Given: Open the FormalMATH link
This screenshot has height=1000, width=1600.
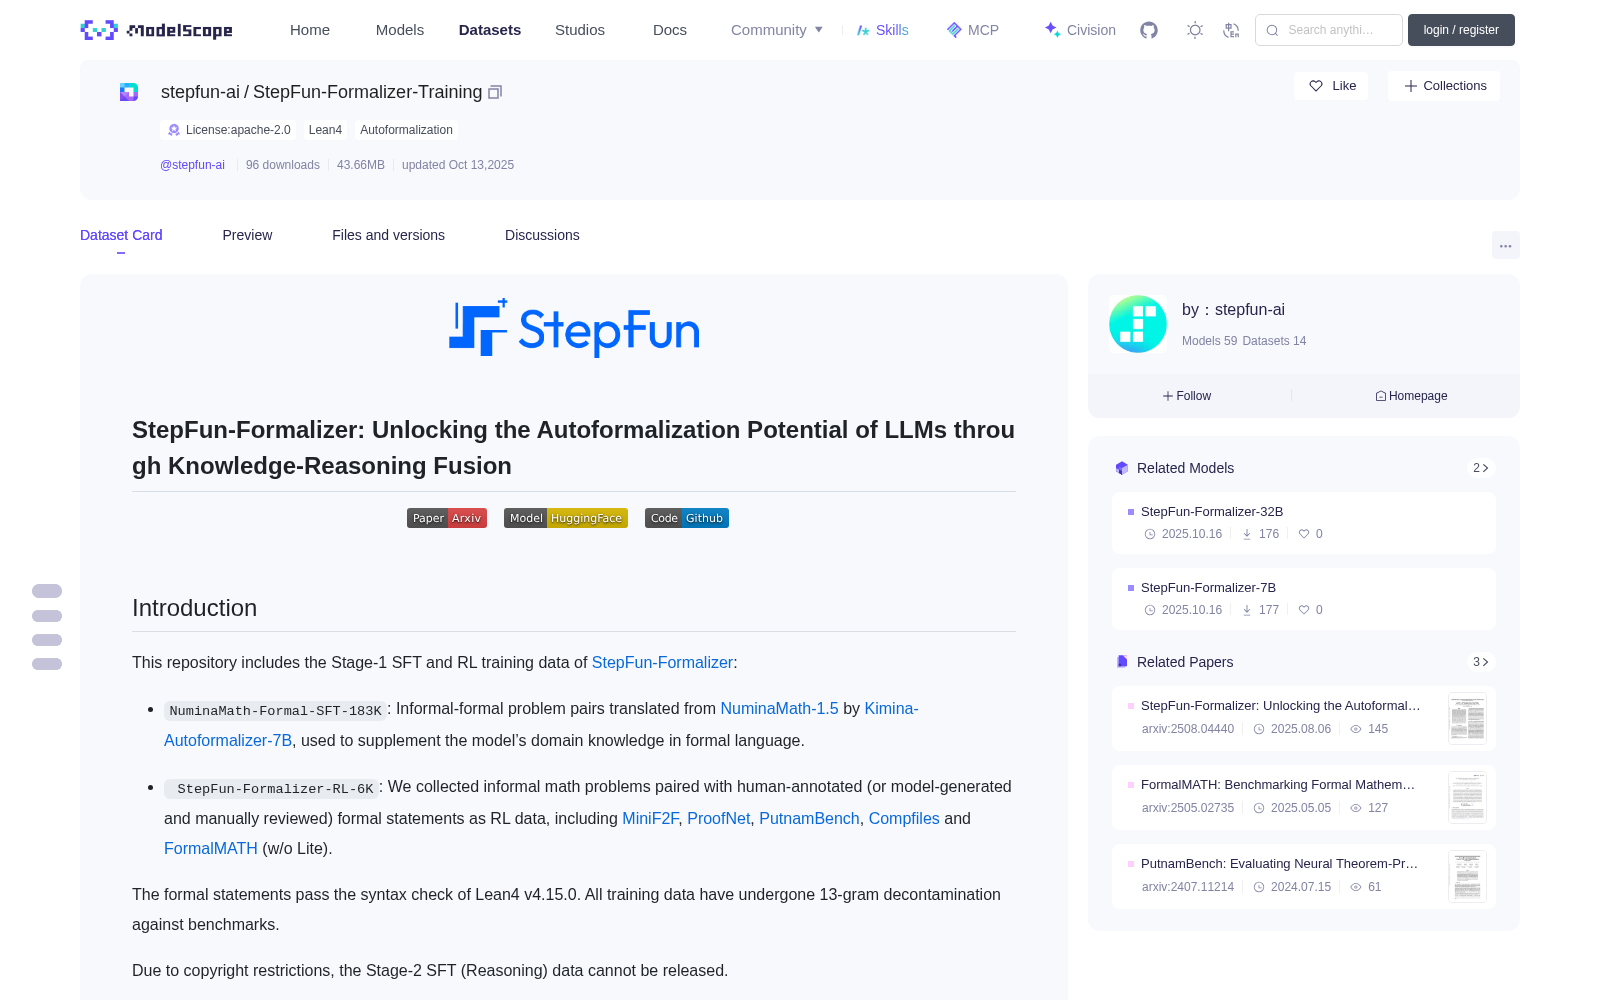Looking at the screenshot, I should coord(211,848).
